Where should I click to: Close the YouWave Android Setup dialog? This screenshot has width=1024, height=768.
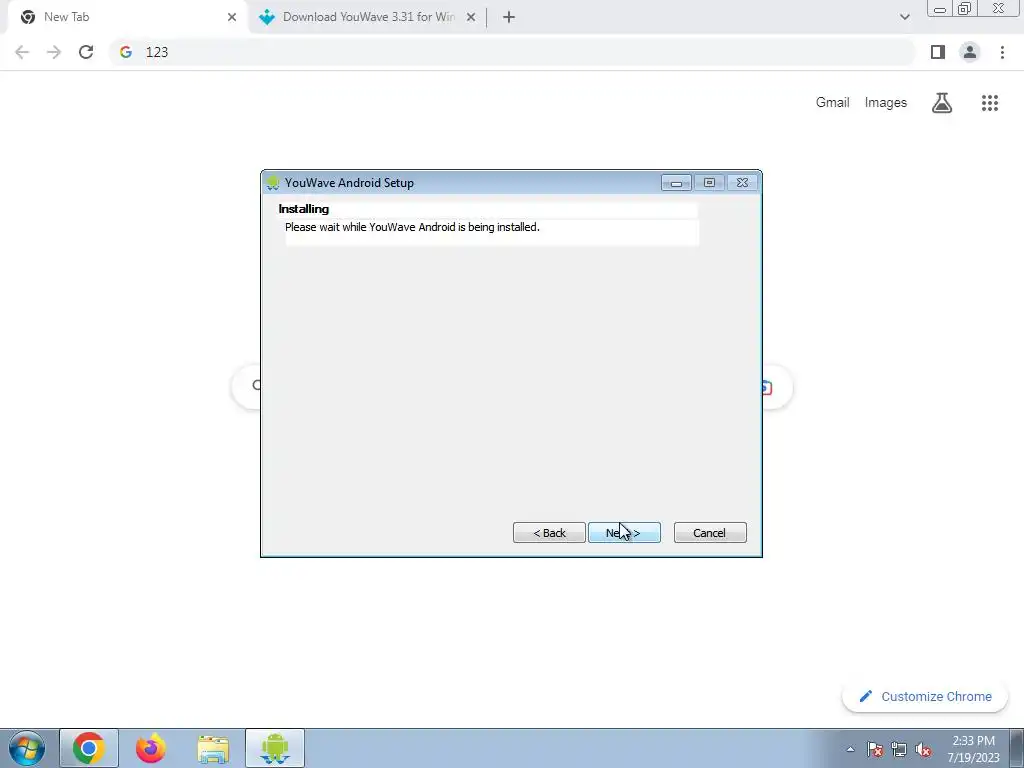click(743, 183)
